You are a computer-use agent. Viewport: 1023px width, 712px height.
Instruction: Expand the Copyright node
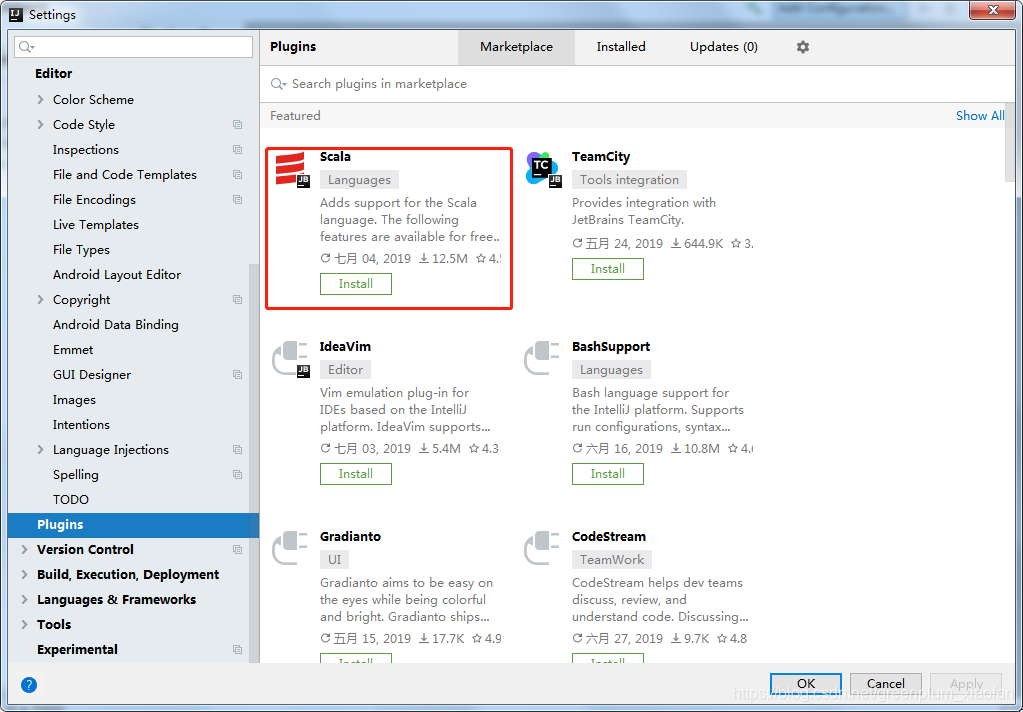click(40, 300)
